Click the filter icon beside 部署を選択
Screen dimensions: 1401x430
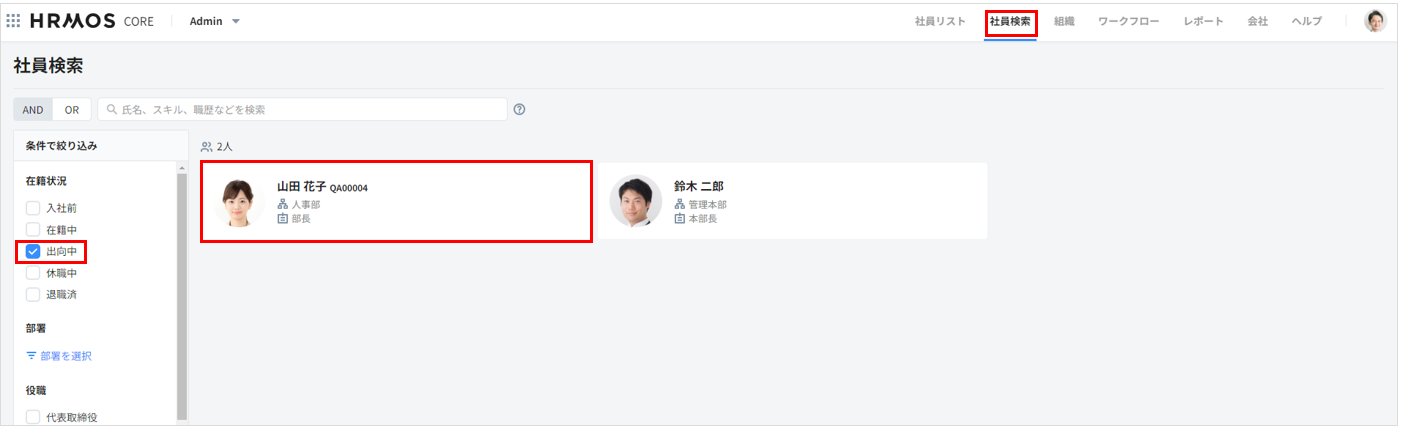(31, 356)
